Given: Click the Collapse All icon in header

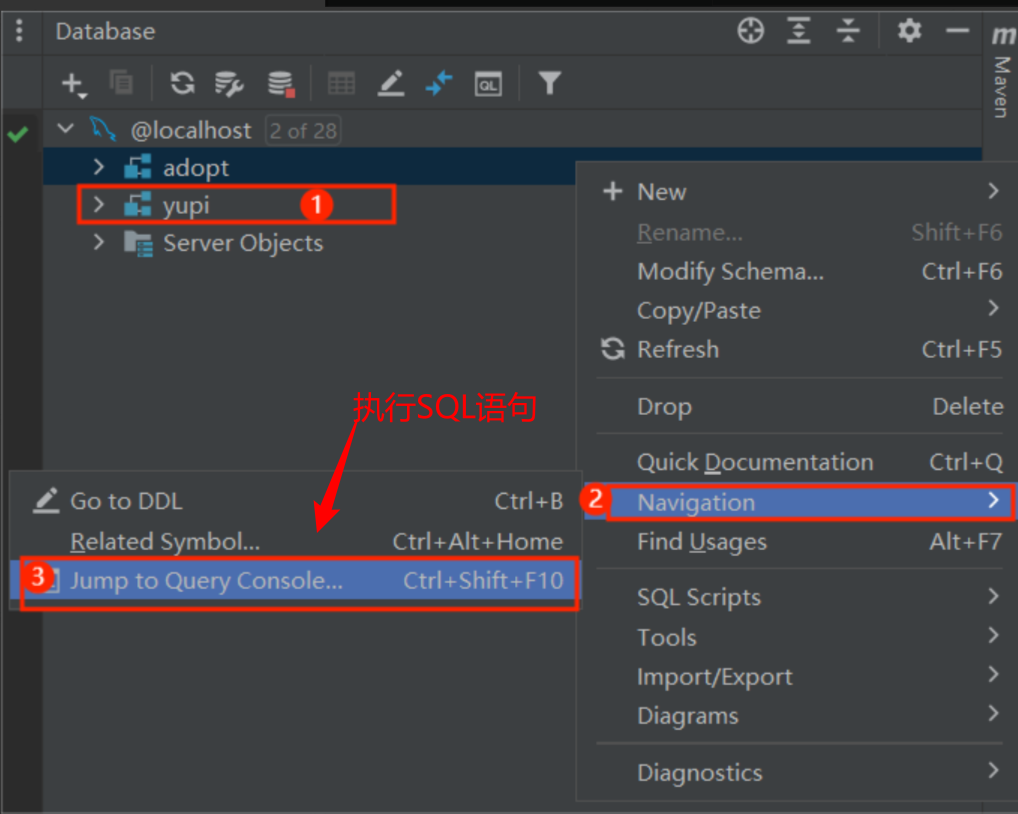Looking at the screenshot, I should pos(848,31).
